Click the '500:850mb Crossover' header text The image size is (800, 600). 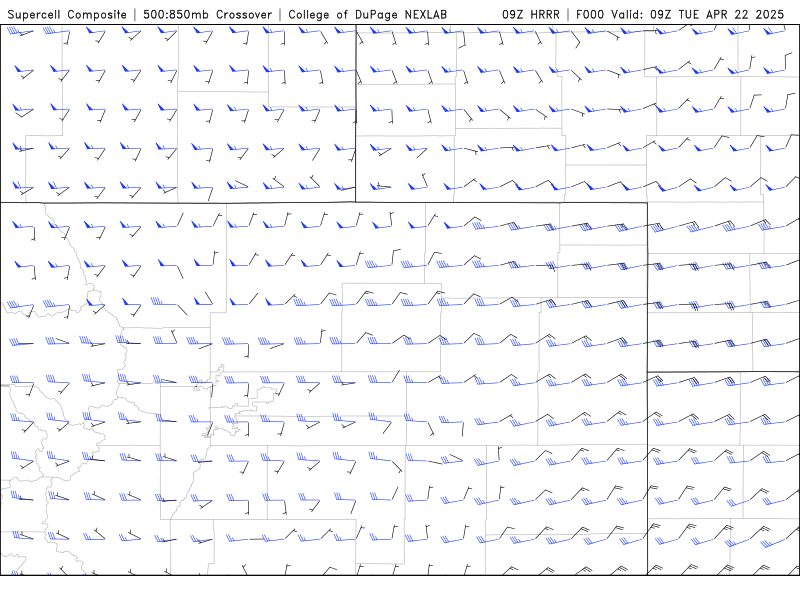click(x=207, y=15)
